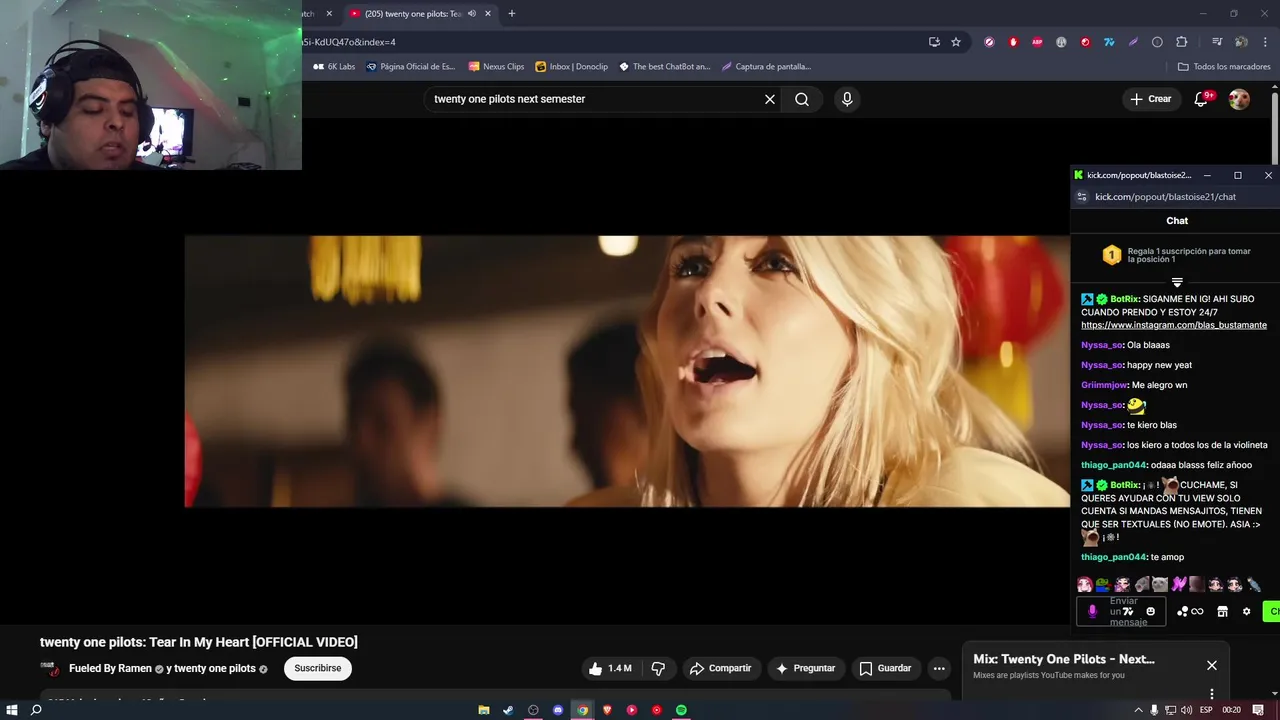Image resolution: width=1280 pixels, height=720 pixels.
Task: Open the Windows Start menu
Action: click(12, 710)
